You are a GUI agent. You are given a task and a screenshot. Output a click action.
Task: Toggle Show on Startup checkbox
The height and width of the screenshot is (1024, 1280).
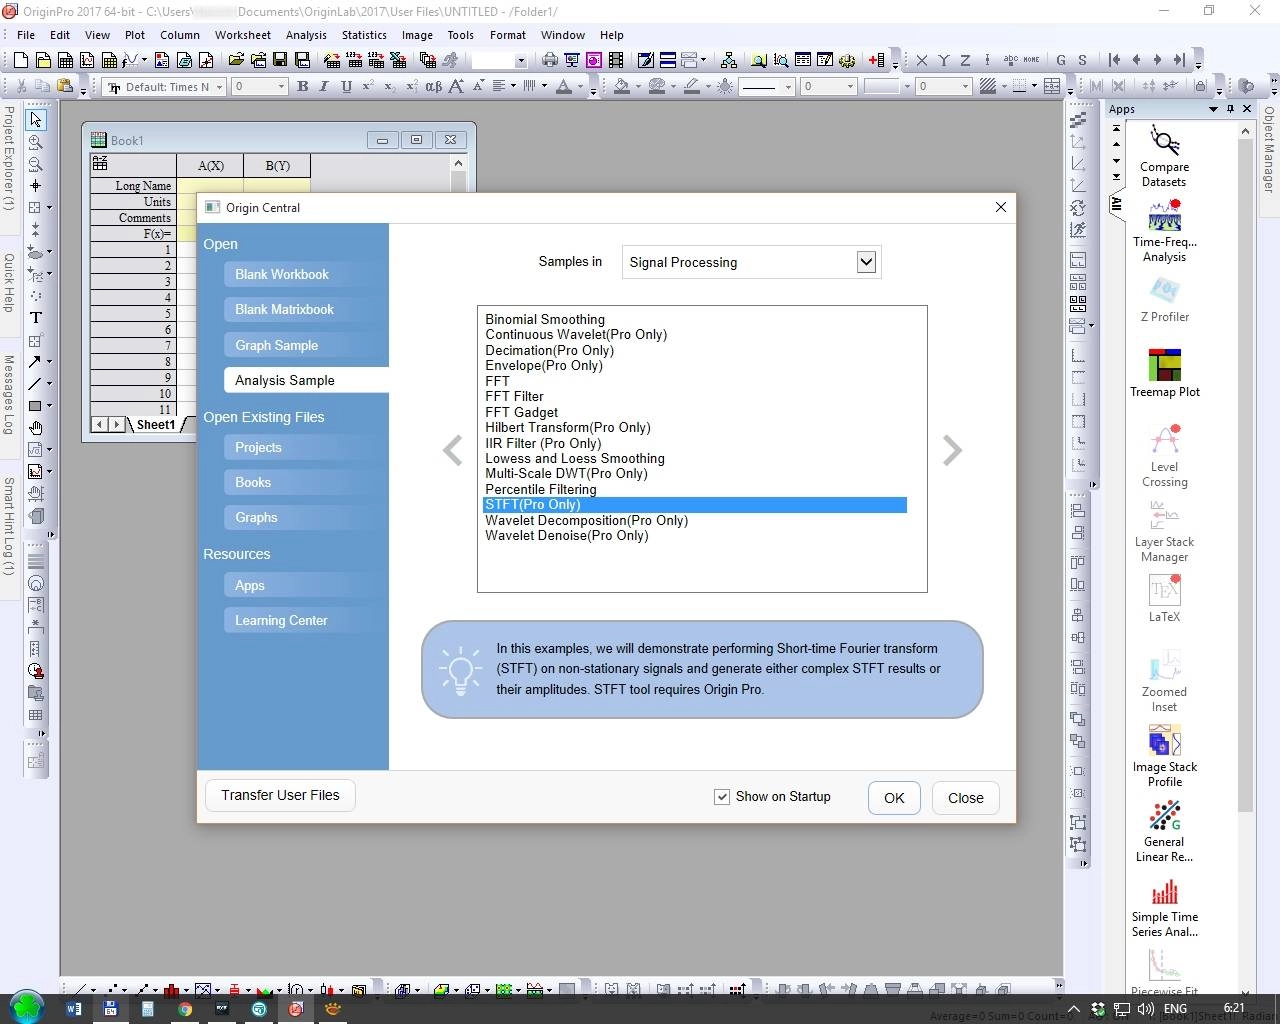722,797
